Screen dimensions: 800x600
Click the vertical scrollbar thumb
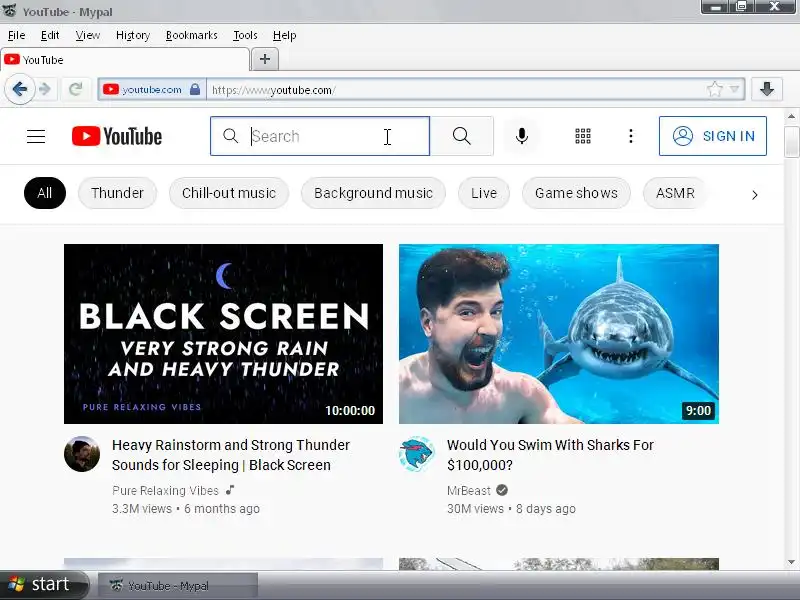coord(791,140)
